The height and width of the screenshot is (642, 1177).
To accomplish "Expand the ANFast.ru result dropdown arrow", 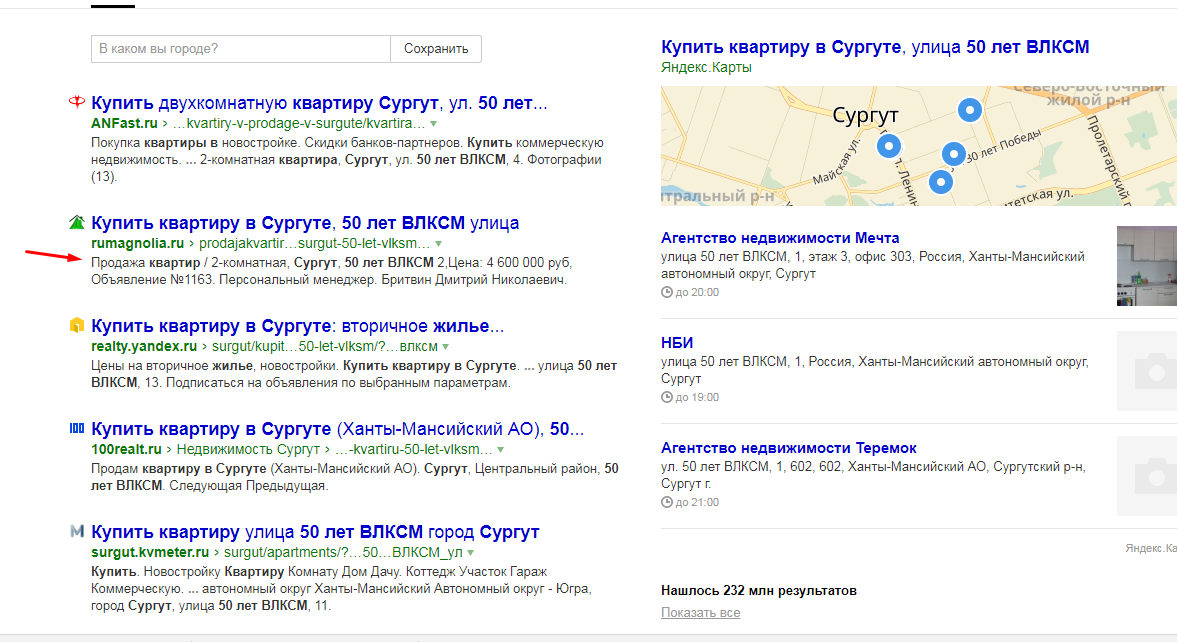I will click(x=433, y=124).
